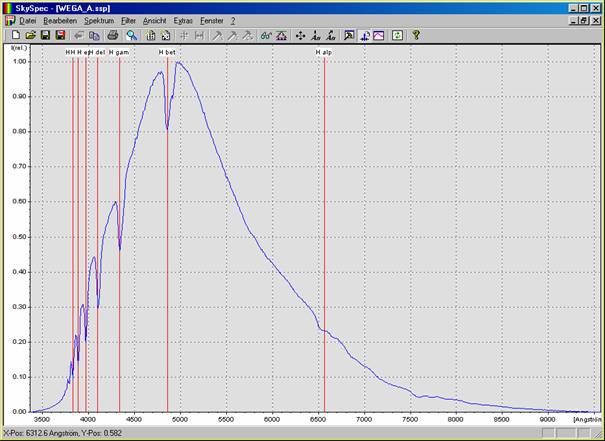This screenshot has height=441, width=605.
Task: Open the Extras menu
Action: pyautogui.click(x=183, y=20)
